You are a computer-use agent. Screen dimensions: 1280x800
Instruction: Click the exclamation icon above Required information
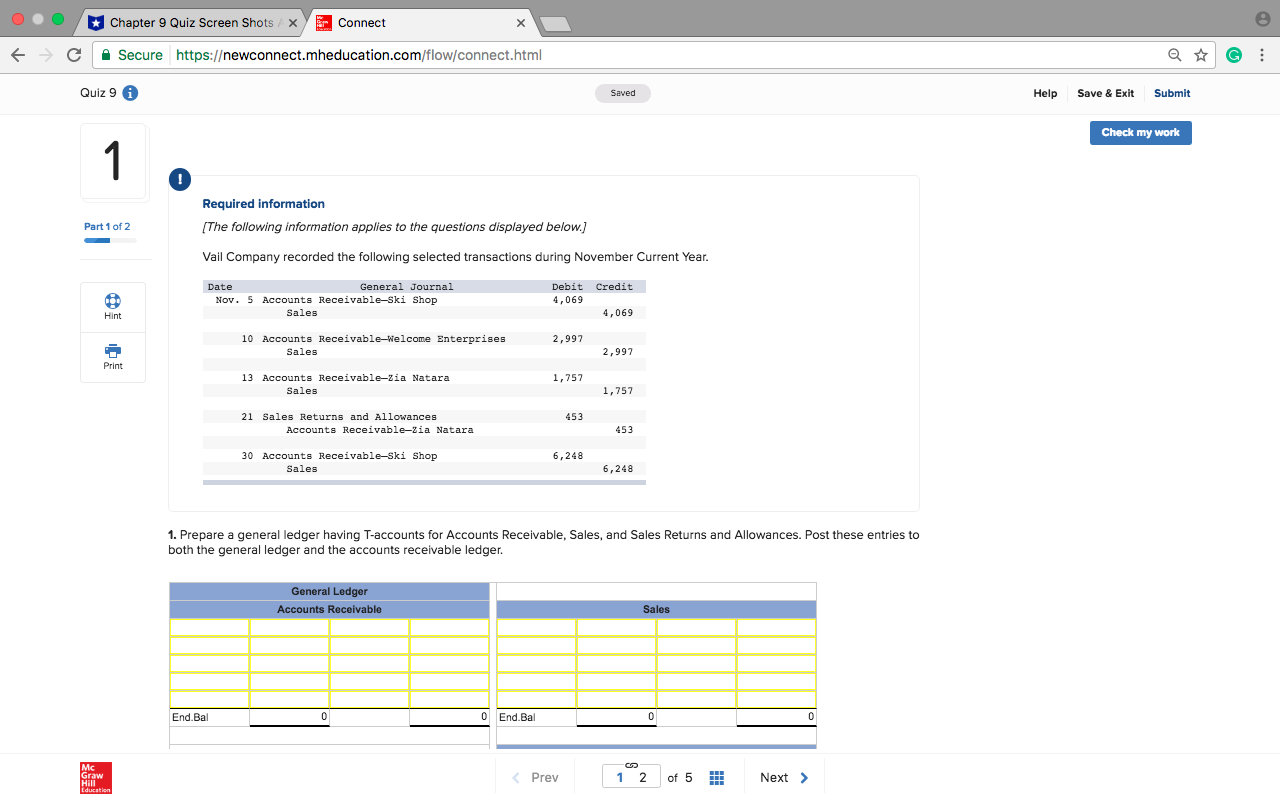coord(179,180)
